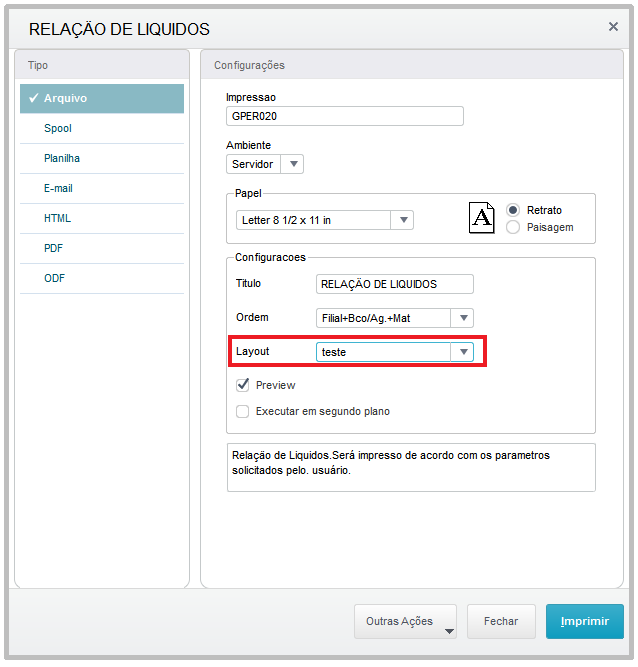Click the Fechar button
Image resolution: width=638 pixels, height=667 pixels.
(501, 621)
